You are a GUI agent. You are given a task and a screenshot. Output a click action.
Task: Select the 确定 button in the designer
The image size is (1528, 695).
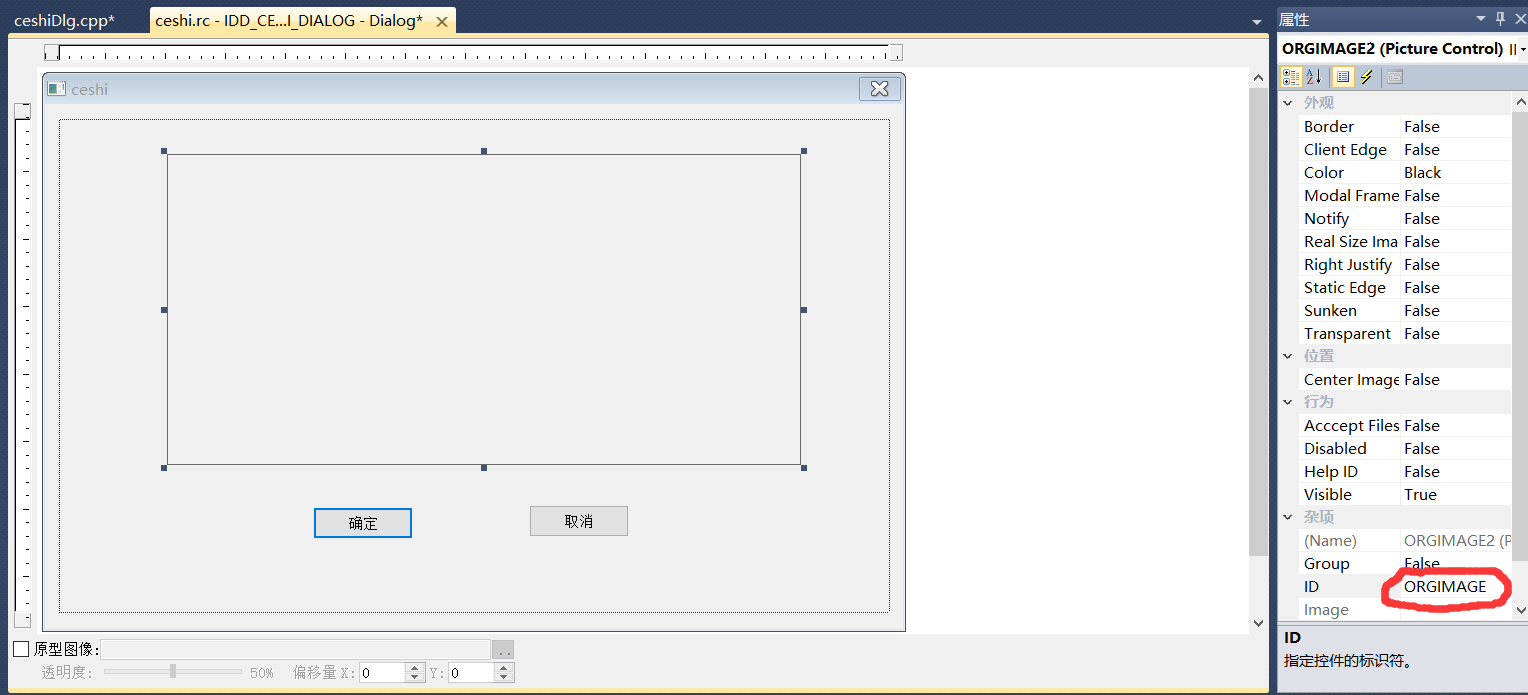pos(362,522)
